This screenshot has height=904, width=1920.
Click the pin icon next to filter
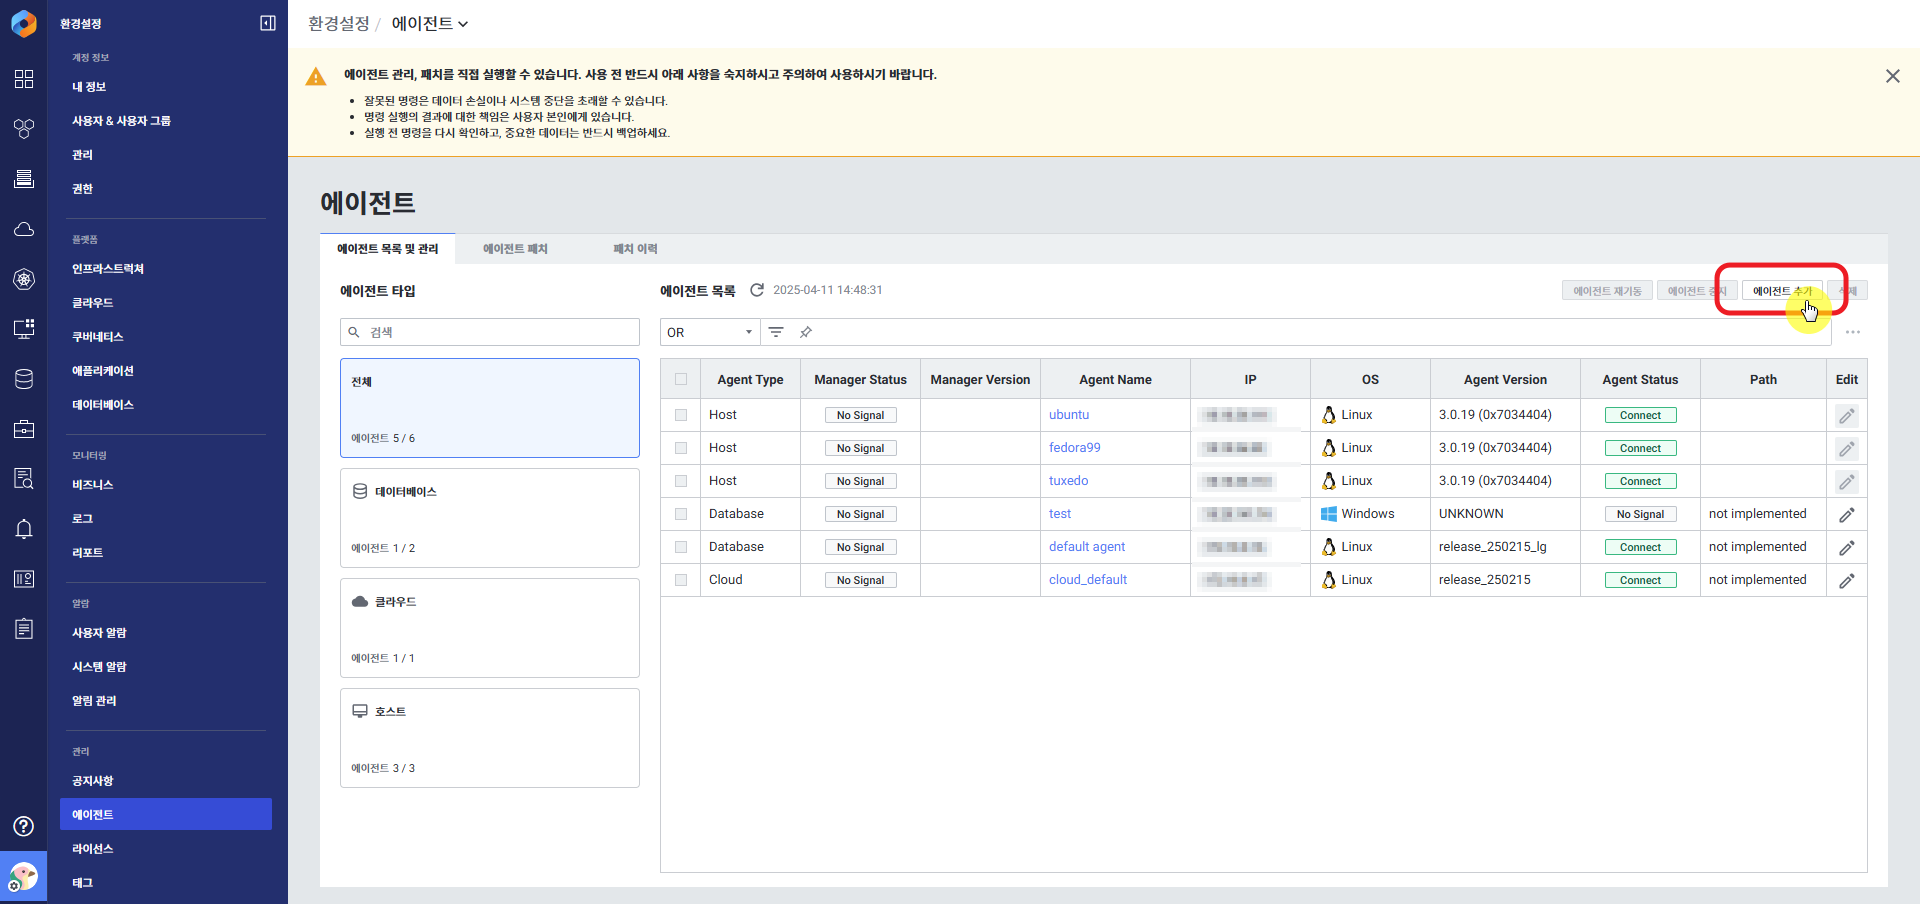click(806, 332)
